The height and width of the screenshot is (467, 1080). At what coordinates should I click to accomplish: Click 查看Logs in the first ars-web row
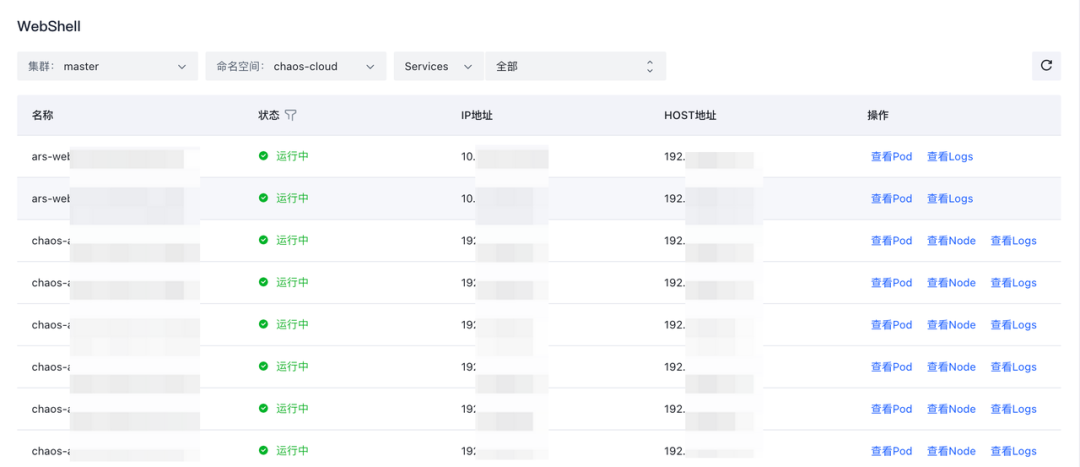[x=949, y=157]
